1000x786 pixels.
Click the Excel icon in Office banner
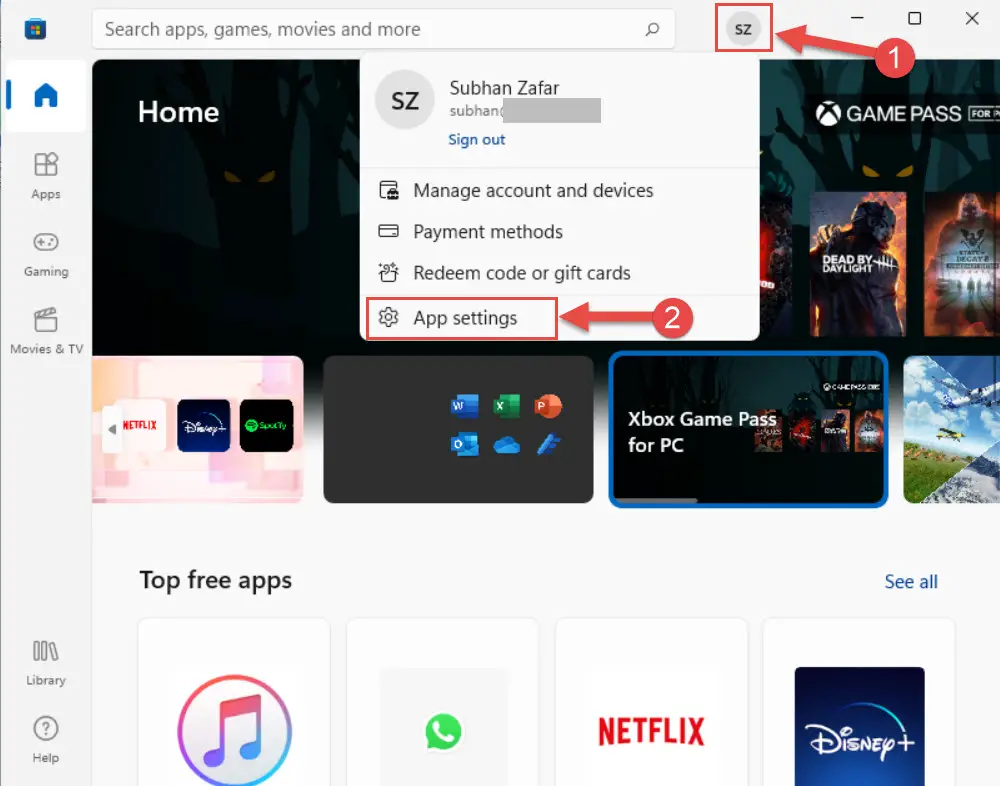(506, 406)
